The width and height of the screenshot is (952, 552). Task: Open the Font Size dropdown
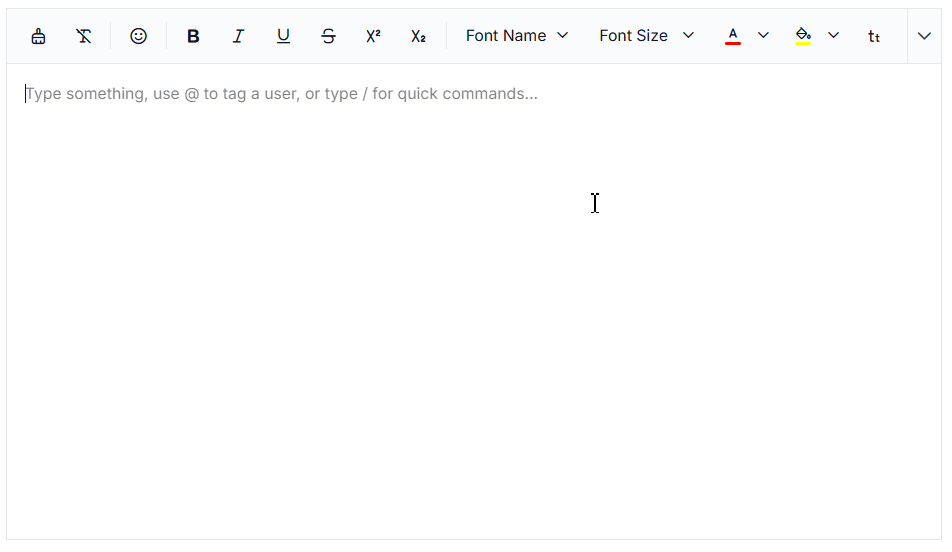[x=646, y=36]
